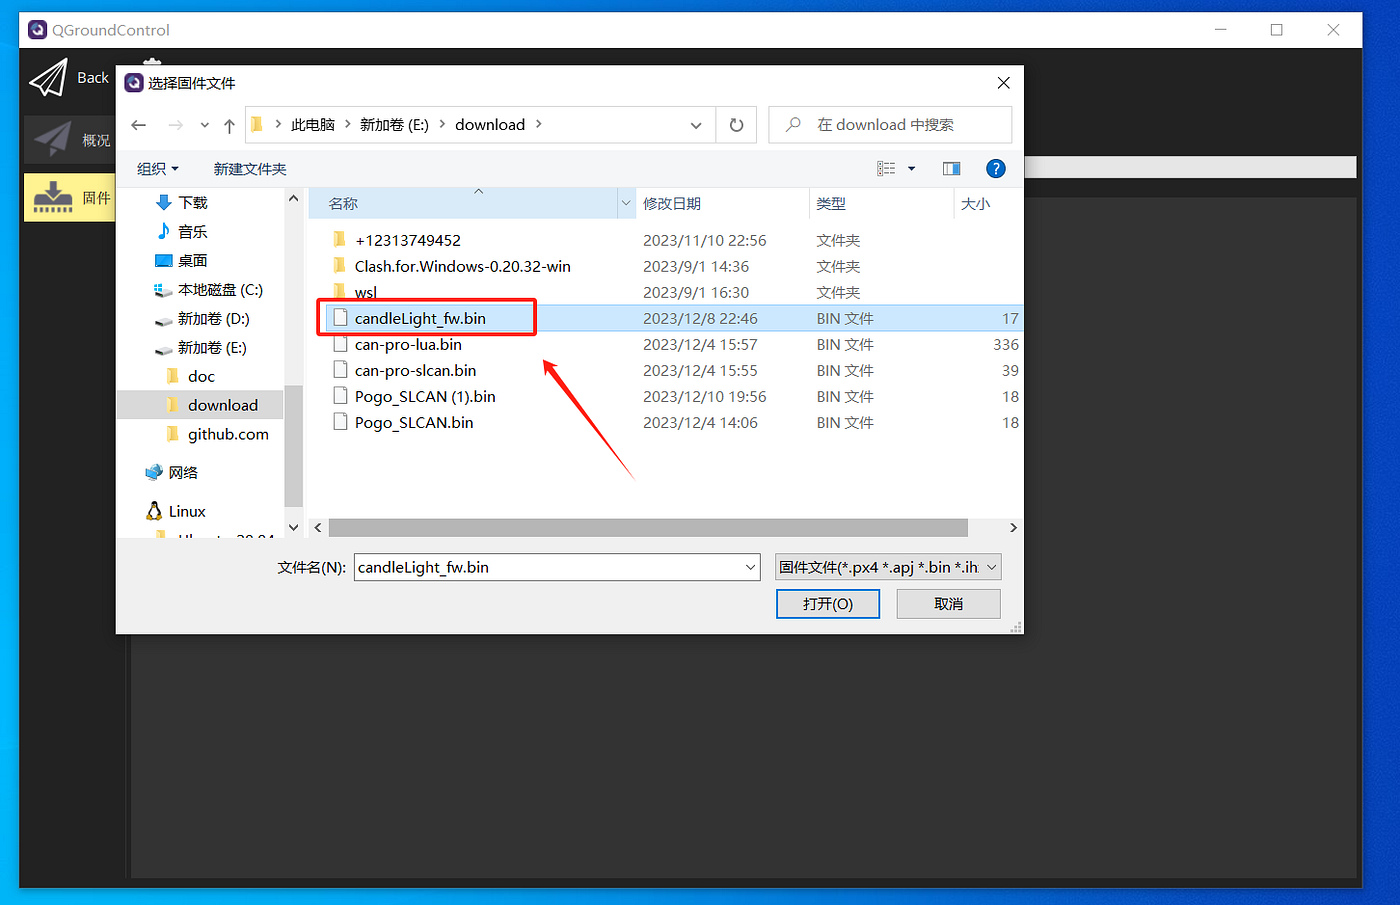Click the 打开(O) open button
Image resolution: width=1400 pixels, height=905 pixels.
click(x=828, y=604)
